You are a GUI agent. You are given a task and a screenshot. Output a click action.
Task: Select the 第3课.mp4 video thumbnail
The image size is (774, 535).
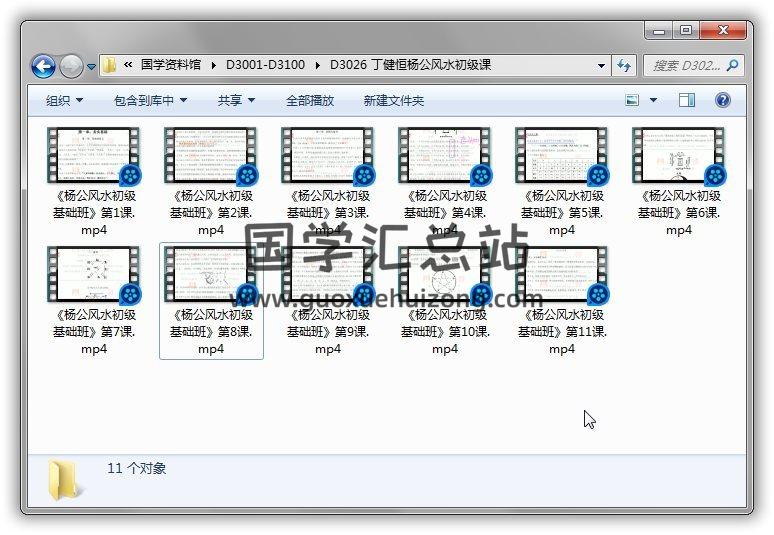(x=328, y=155)
